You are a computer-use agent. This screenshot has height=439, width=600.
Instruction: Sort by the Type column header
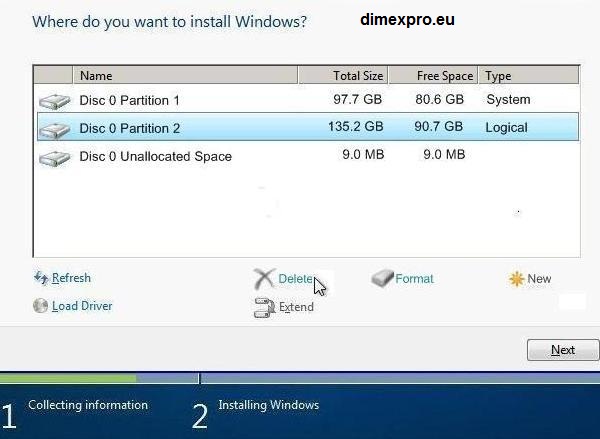[x=528, y=75]
